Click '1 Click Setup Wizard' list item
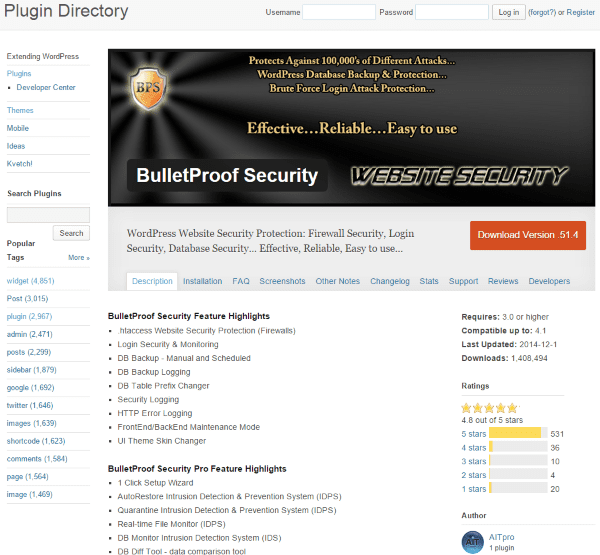 click(155, 483)
